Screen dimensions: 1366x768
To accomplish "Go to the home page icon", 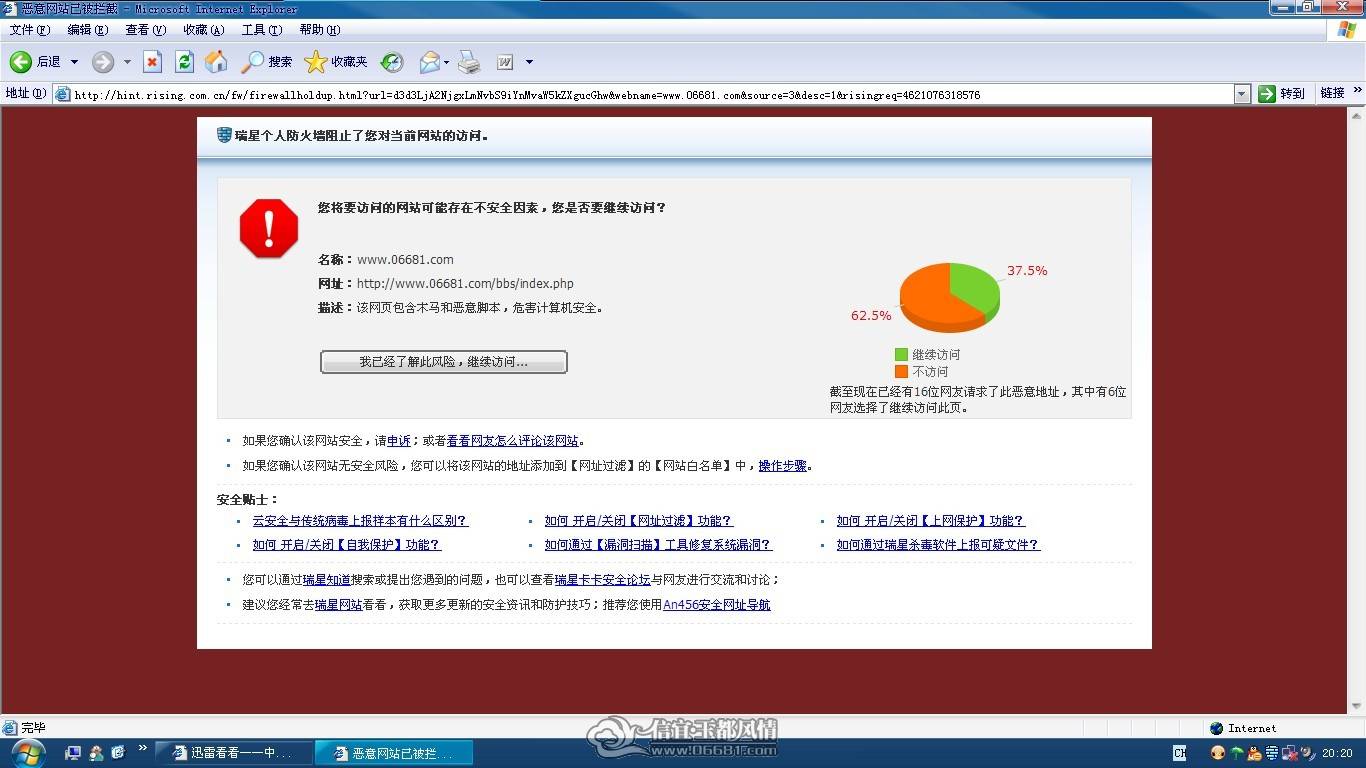I will click(x=216, y=62).
